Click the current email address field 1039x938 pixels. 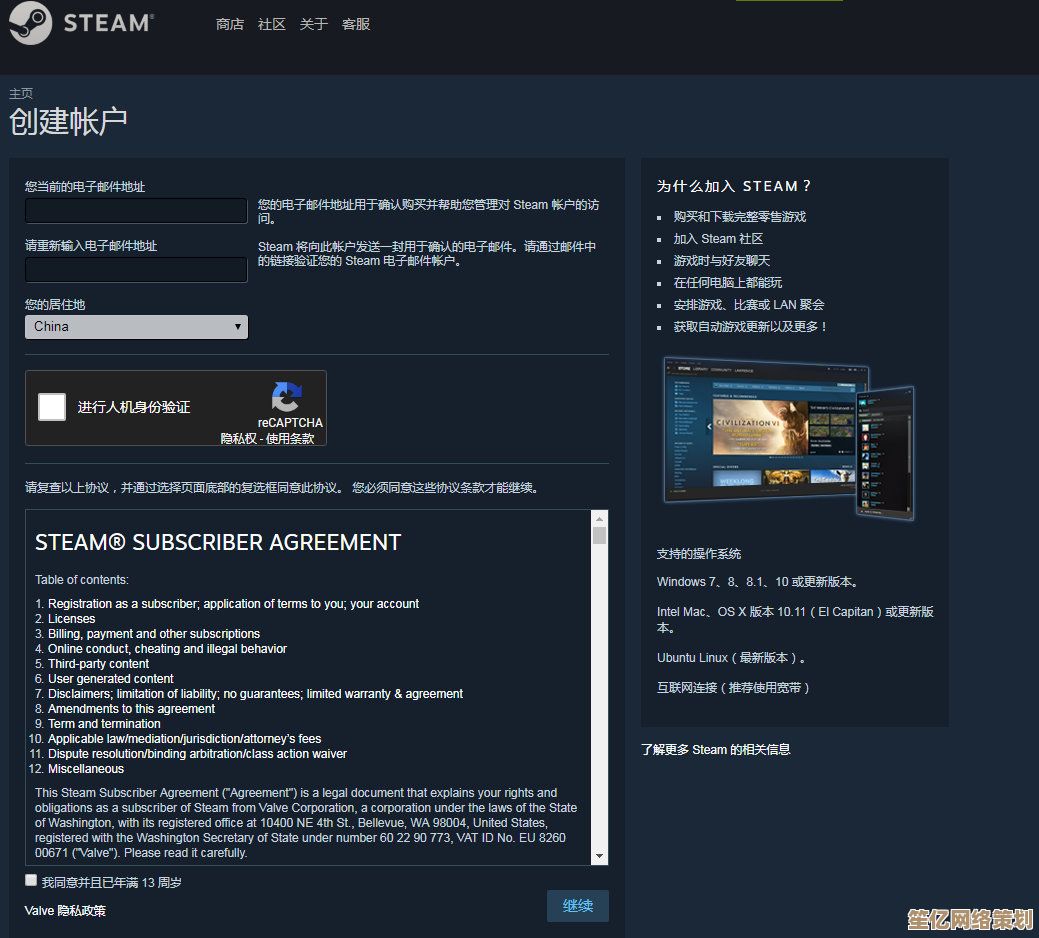(x=136, y=211)
